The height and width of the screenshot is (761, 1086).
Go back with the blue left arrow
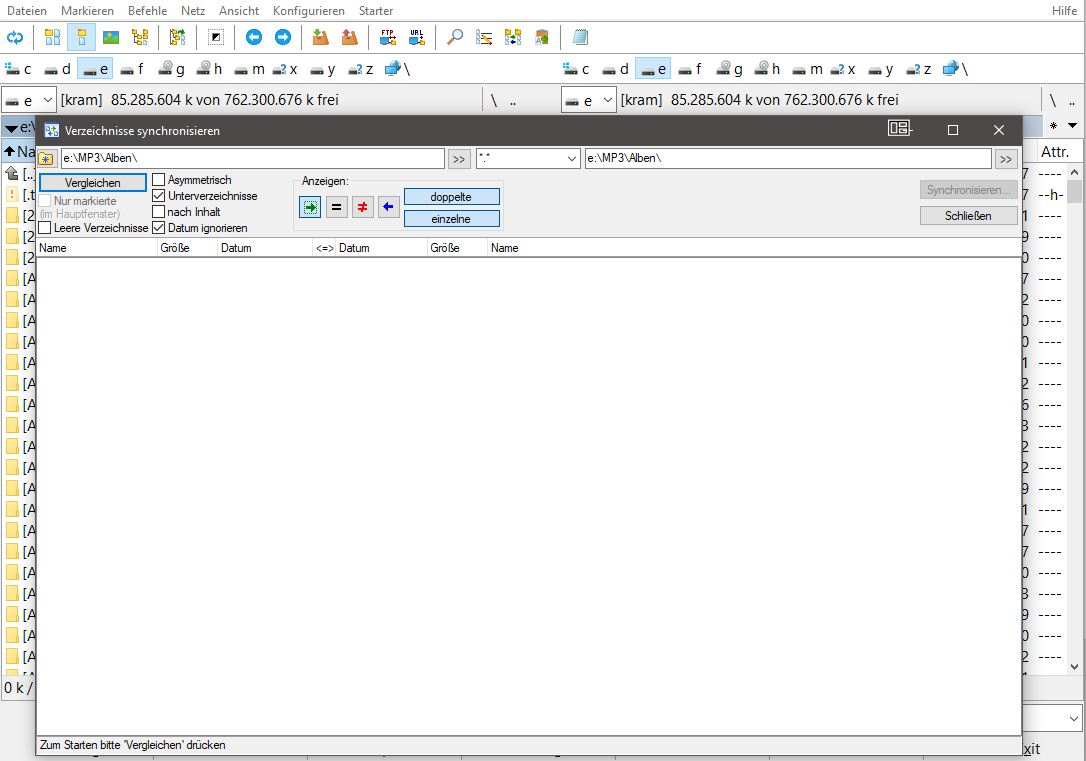(254, 37)
